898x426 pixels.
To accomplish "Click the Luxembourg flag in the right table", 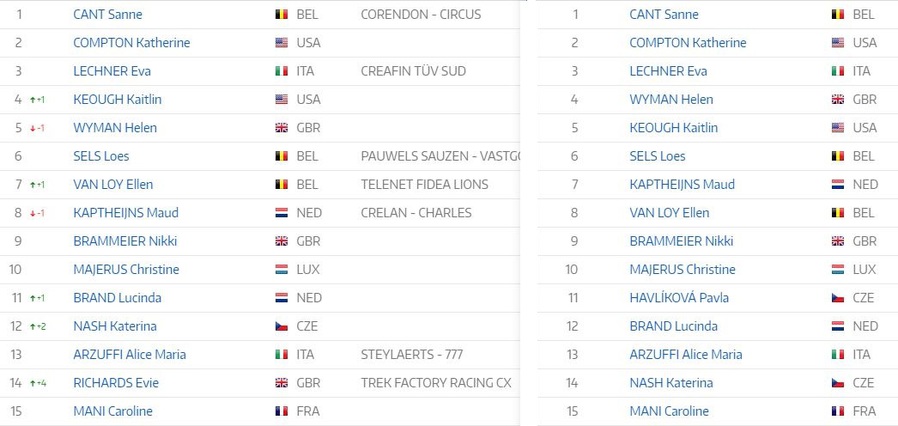I will [838, 270].
